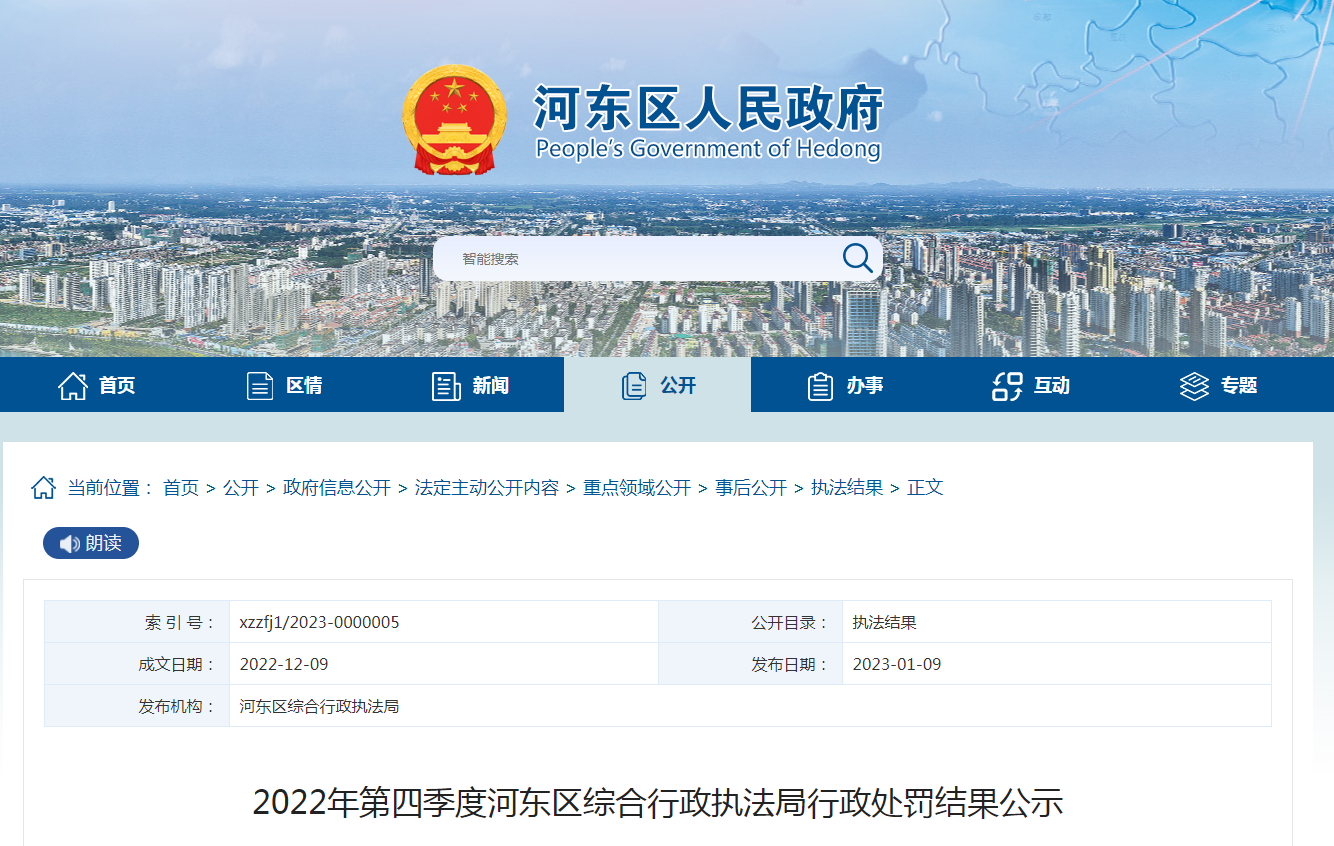Click the interaction icon beside 互动
Image resolution: width=1334 pixels, height=846 pixels.
(1006, 386)
